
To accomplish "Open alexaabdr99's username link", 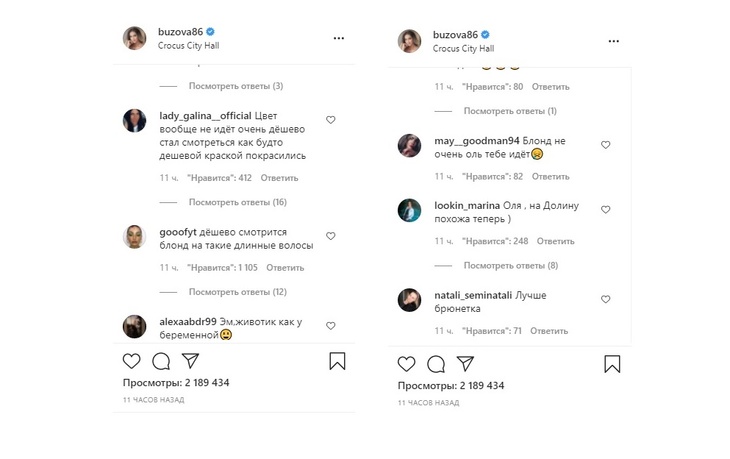I will click(x=188, y=321).
